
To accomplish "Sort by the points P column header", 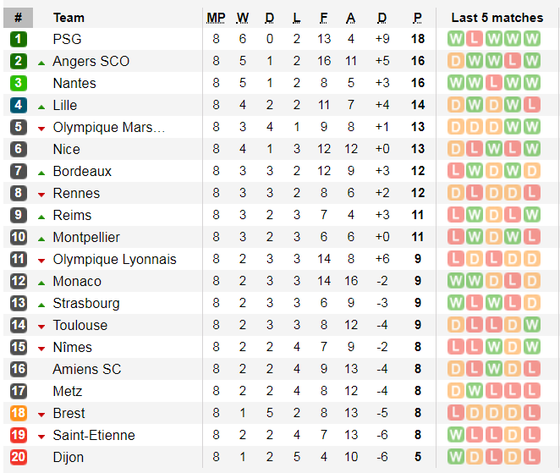I will (418, 18).
